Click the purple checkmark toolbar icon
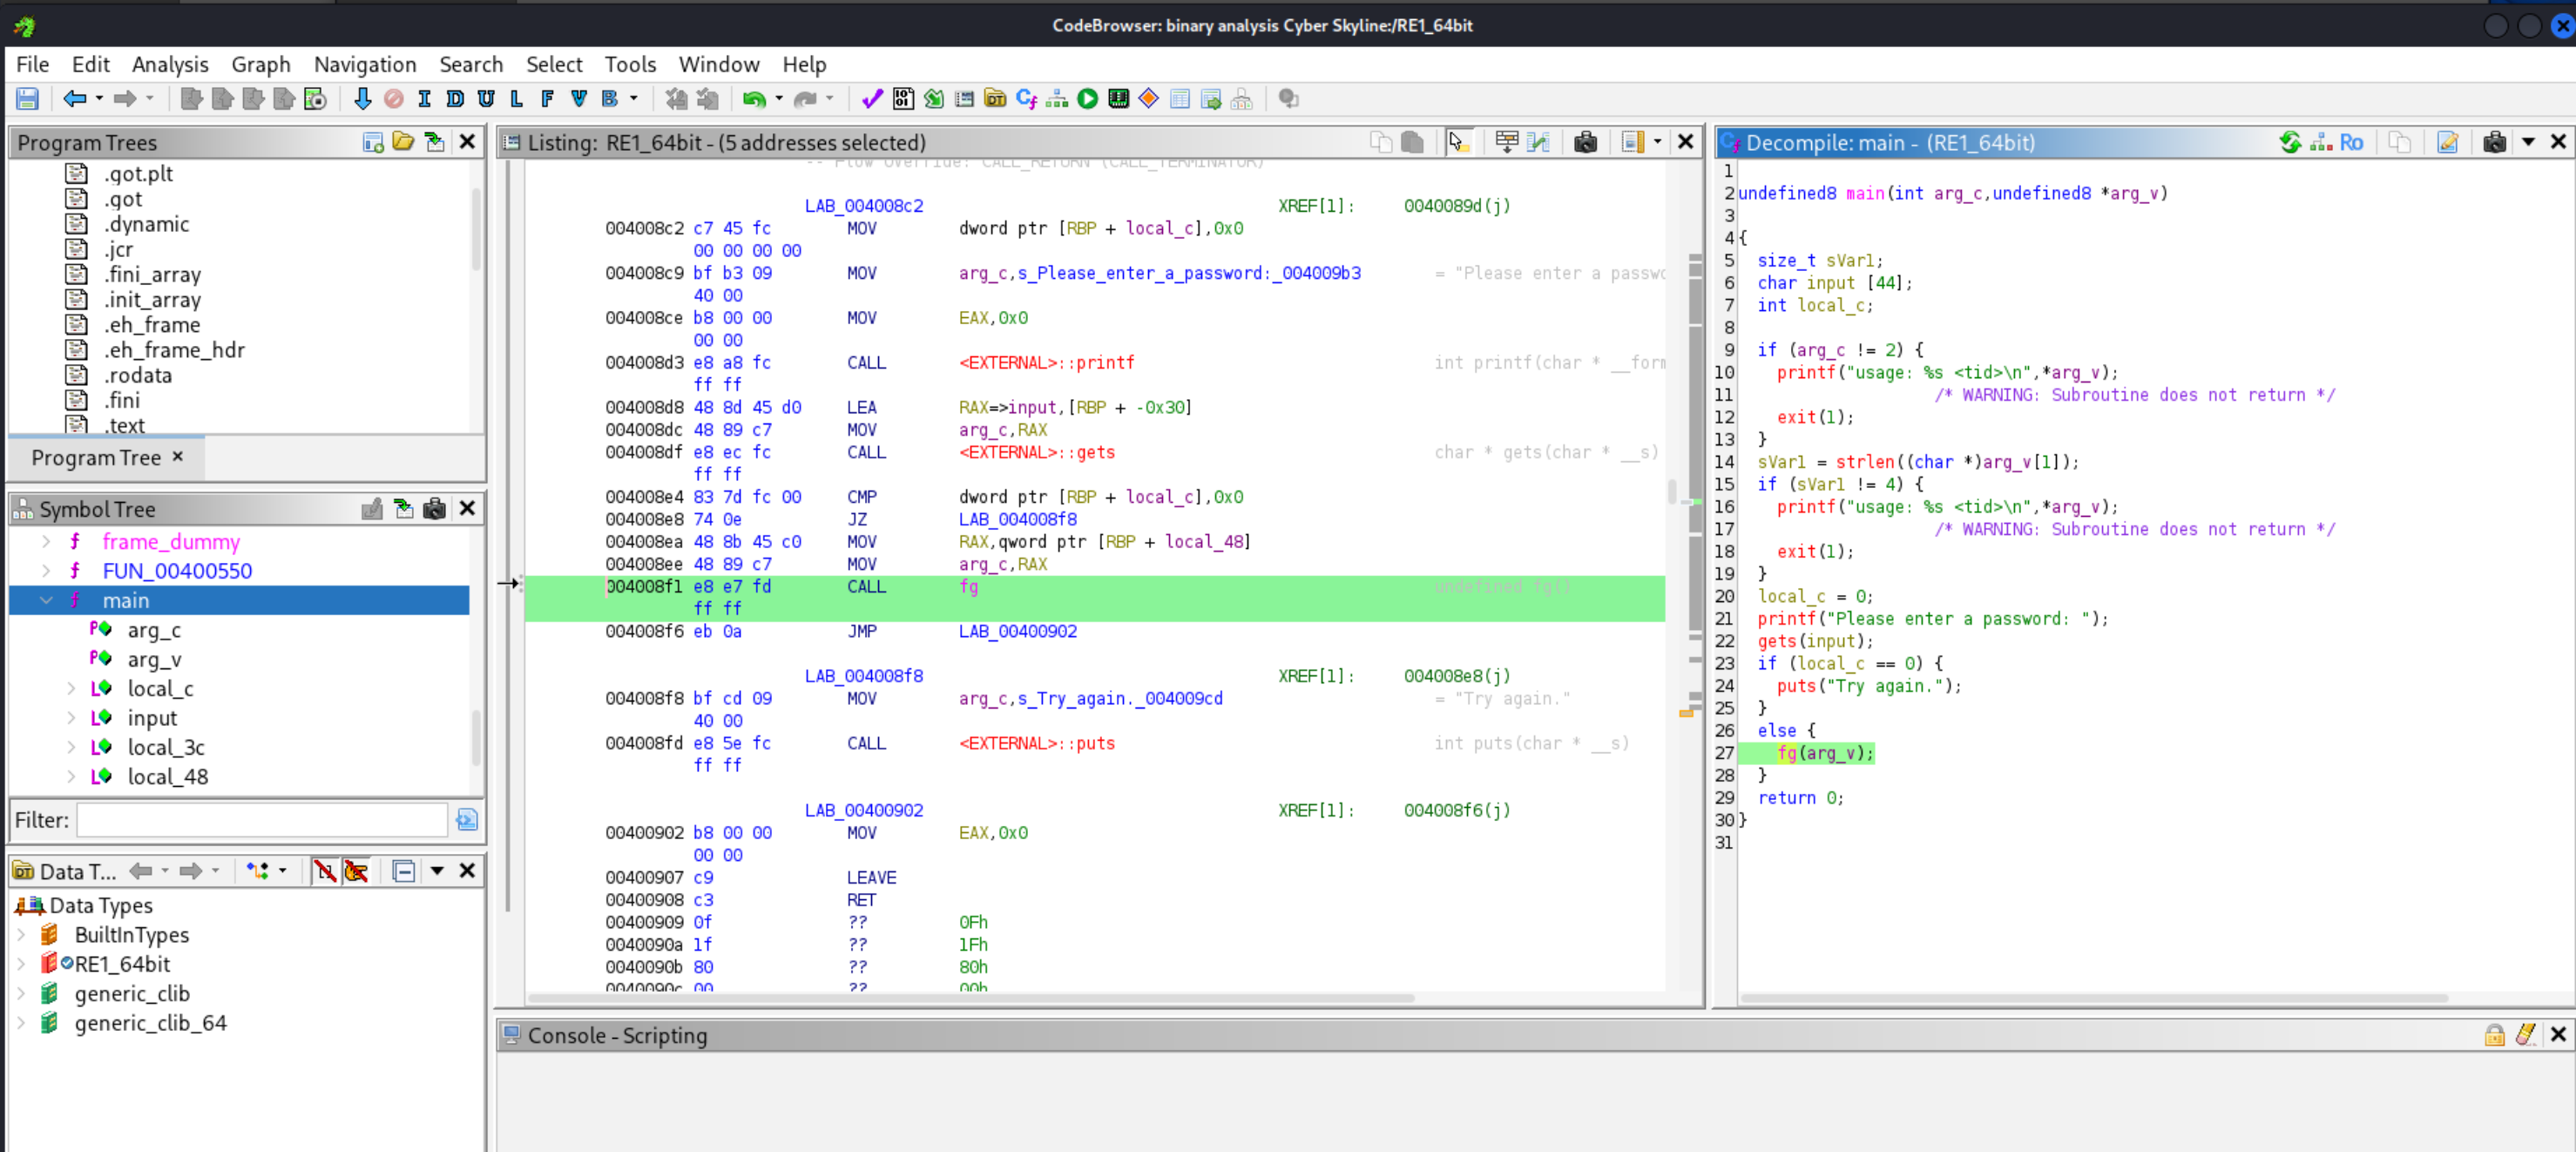The height and width of the screenshot is (1152, 2576). pos(872,98)
